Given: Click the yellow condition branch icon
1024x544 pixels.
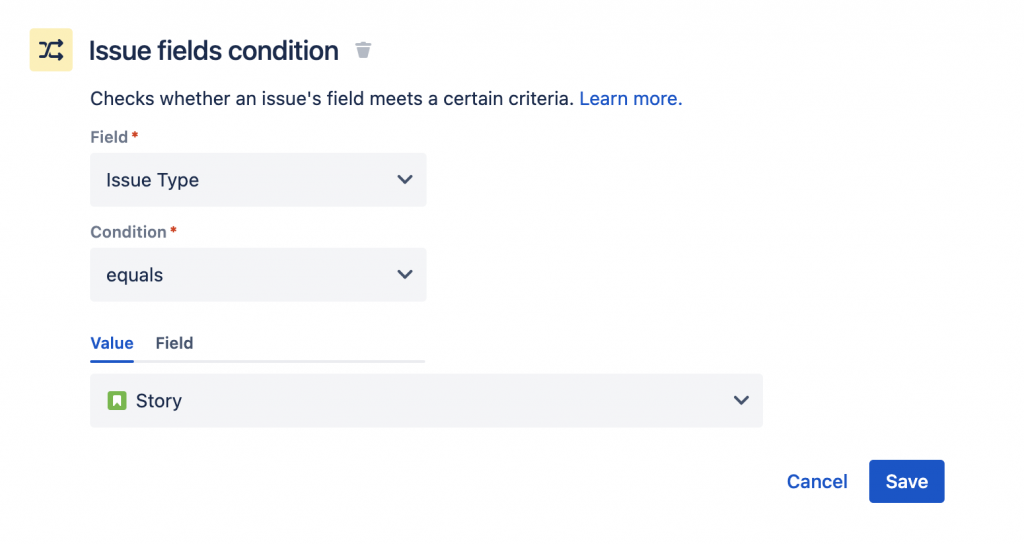Looking at the screenshot, I should click(51, 50).
